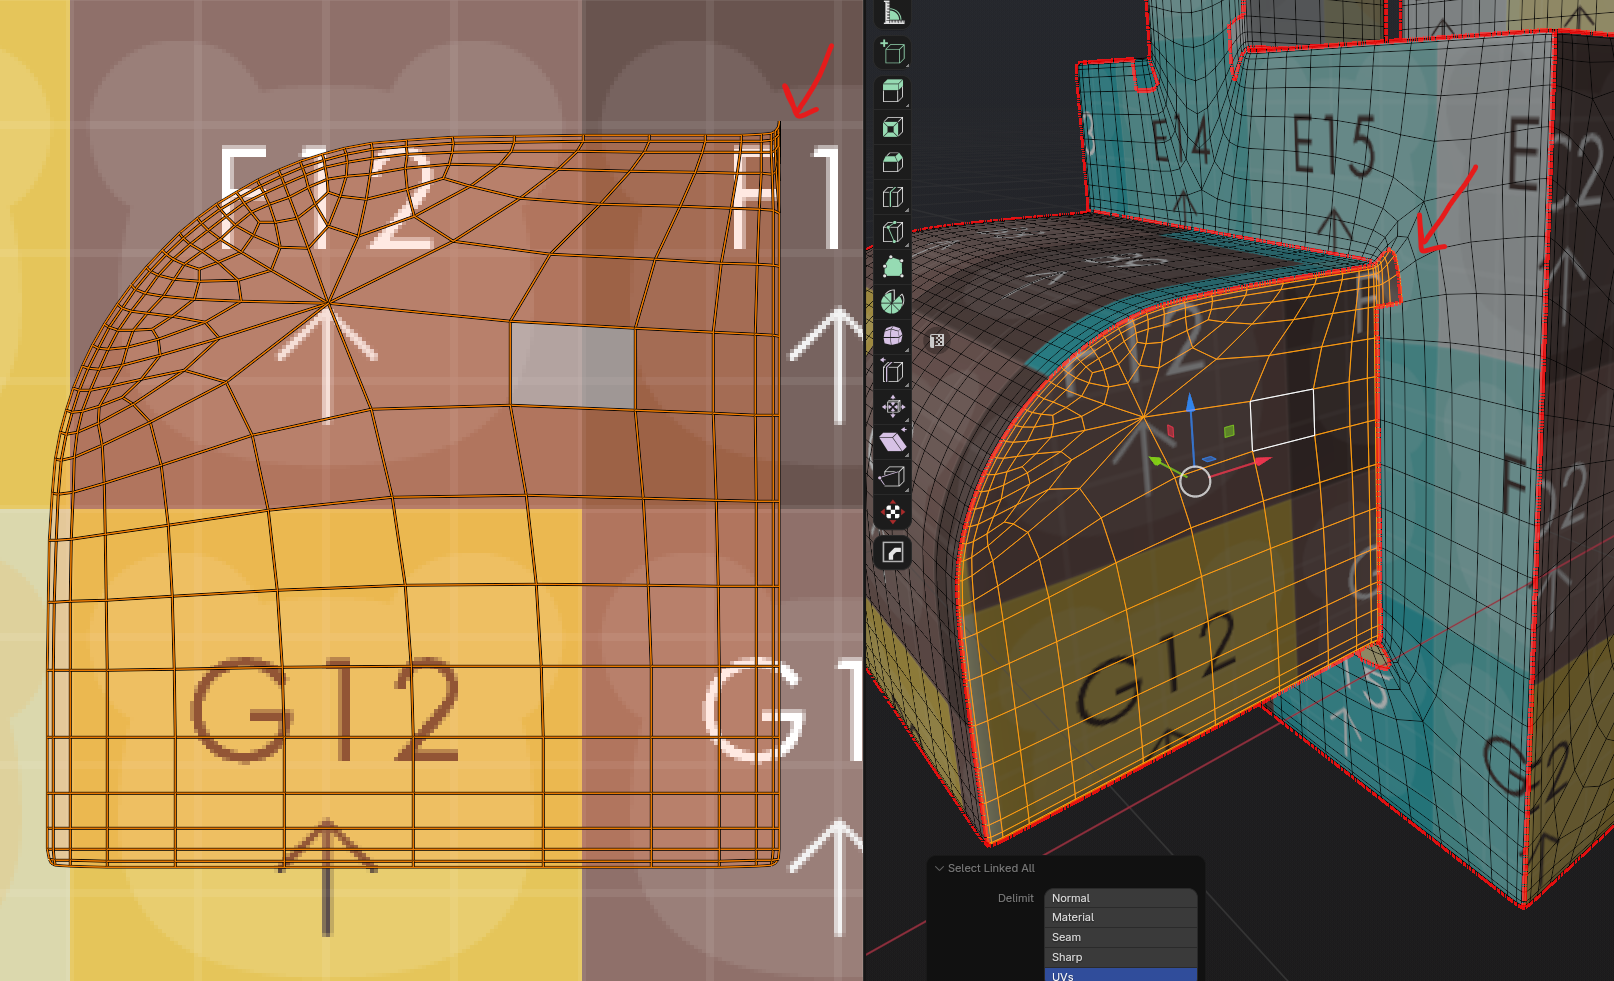This screenshot has width=1614, height=981.
Task: Enable the Normal delimit option
Action: (1120, 898)
